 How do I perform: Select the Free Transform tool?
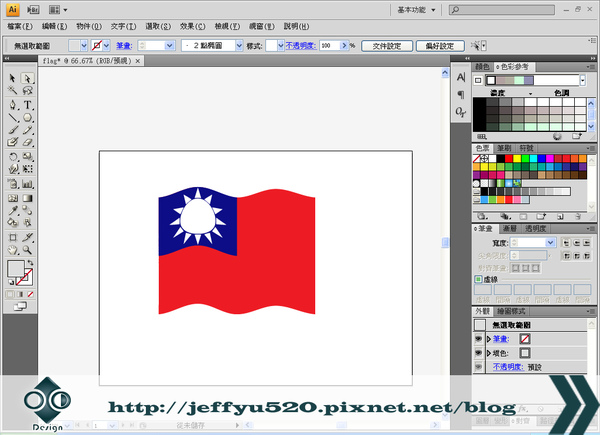click(x=27, y=169)
